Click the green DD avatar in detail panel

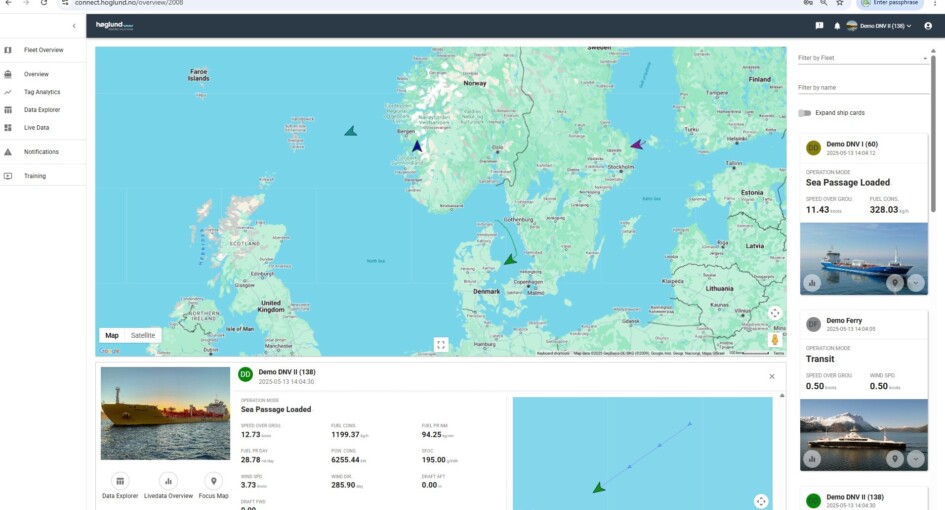point(245,375)
